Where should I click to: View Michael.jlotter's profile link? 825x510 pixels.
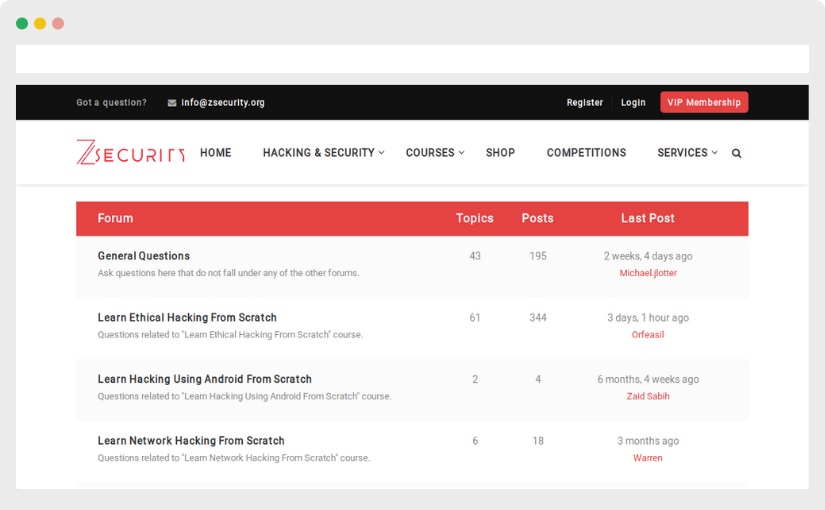648,273
